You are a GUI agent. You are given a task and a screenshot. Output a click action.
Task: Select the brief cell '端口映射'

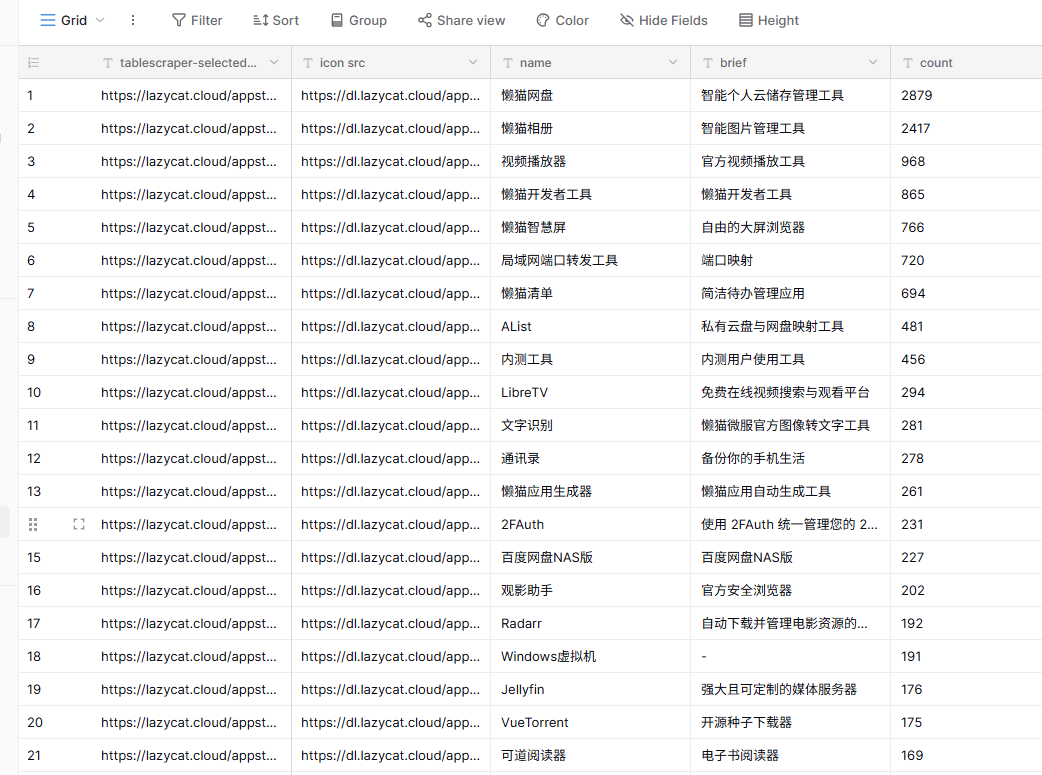coord(791,261)
